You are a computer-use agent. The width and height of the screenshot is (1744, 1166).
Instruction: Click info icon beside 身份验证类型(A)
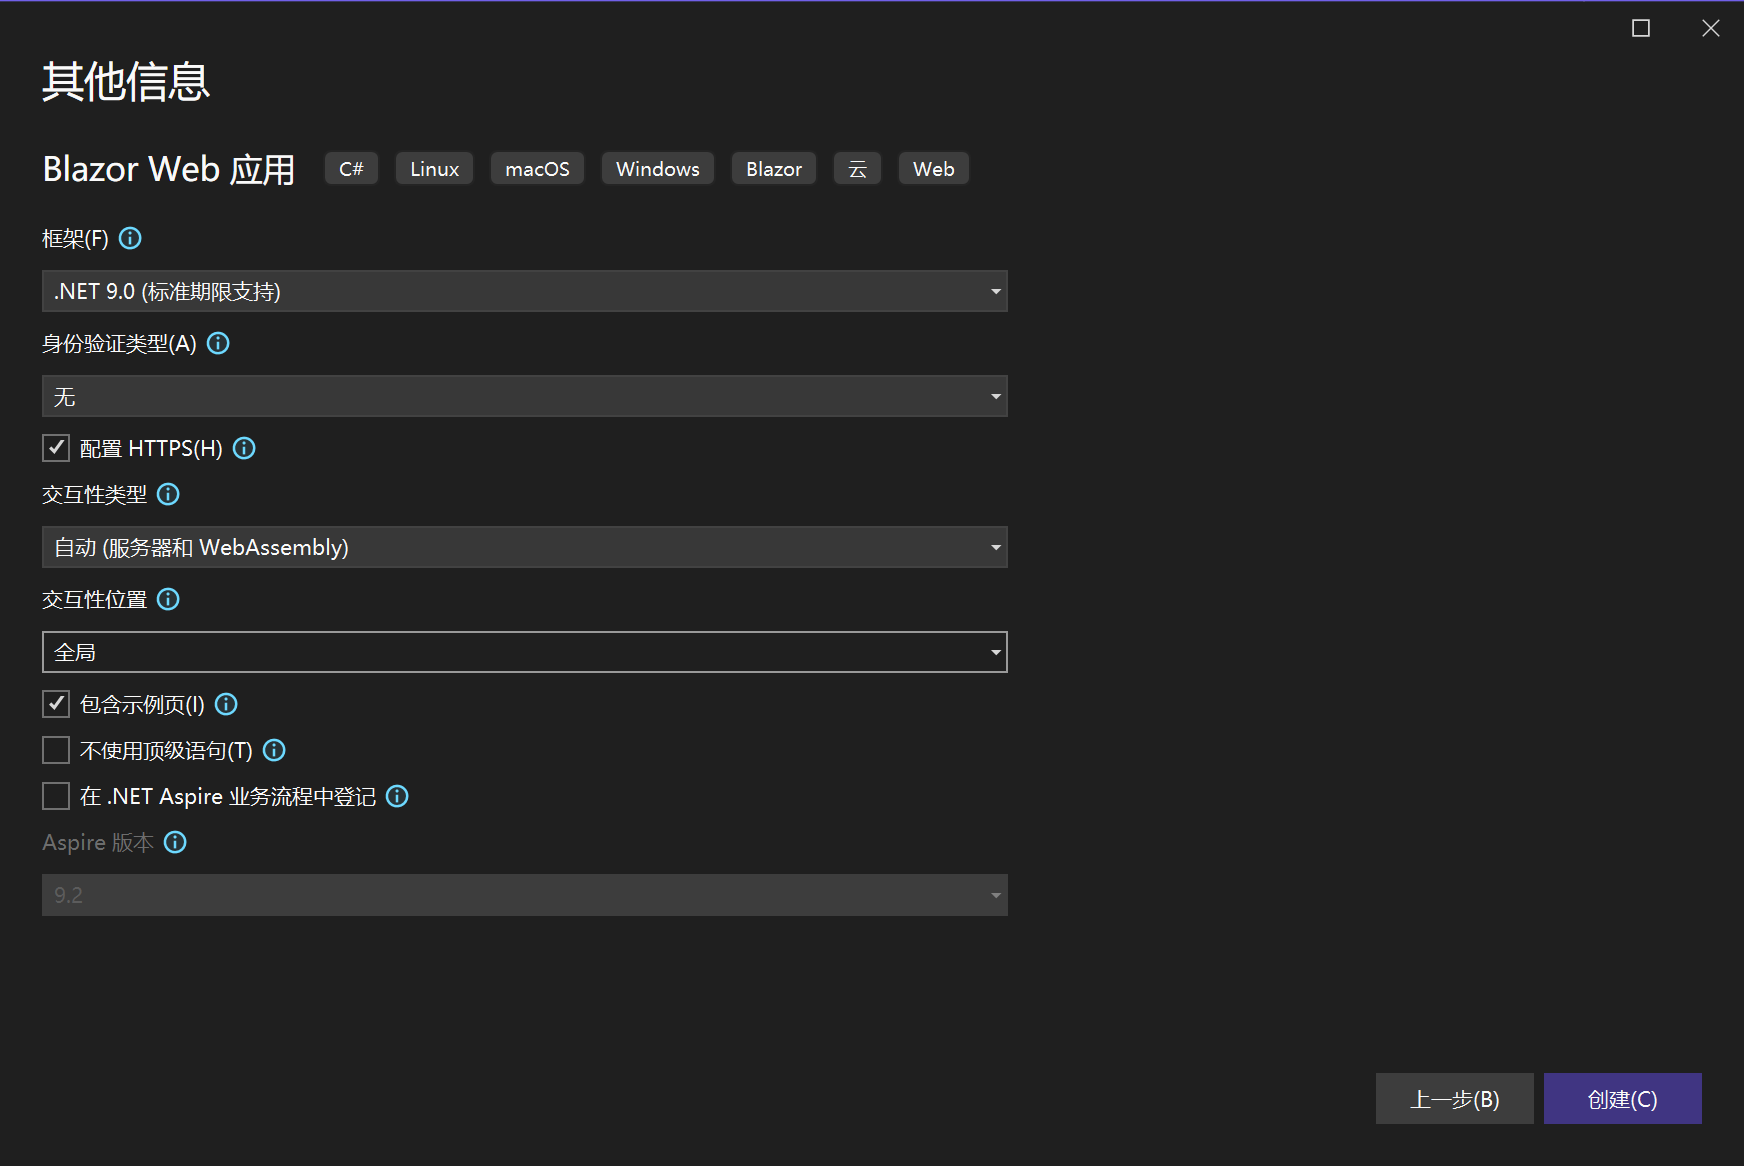pyautogui.click(x=218, y=343)
